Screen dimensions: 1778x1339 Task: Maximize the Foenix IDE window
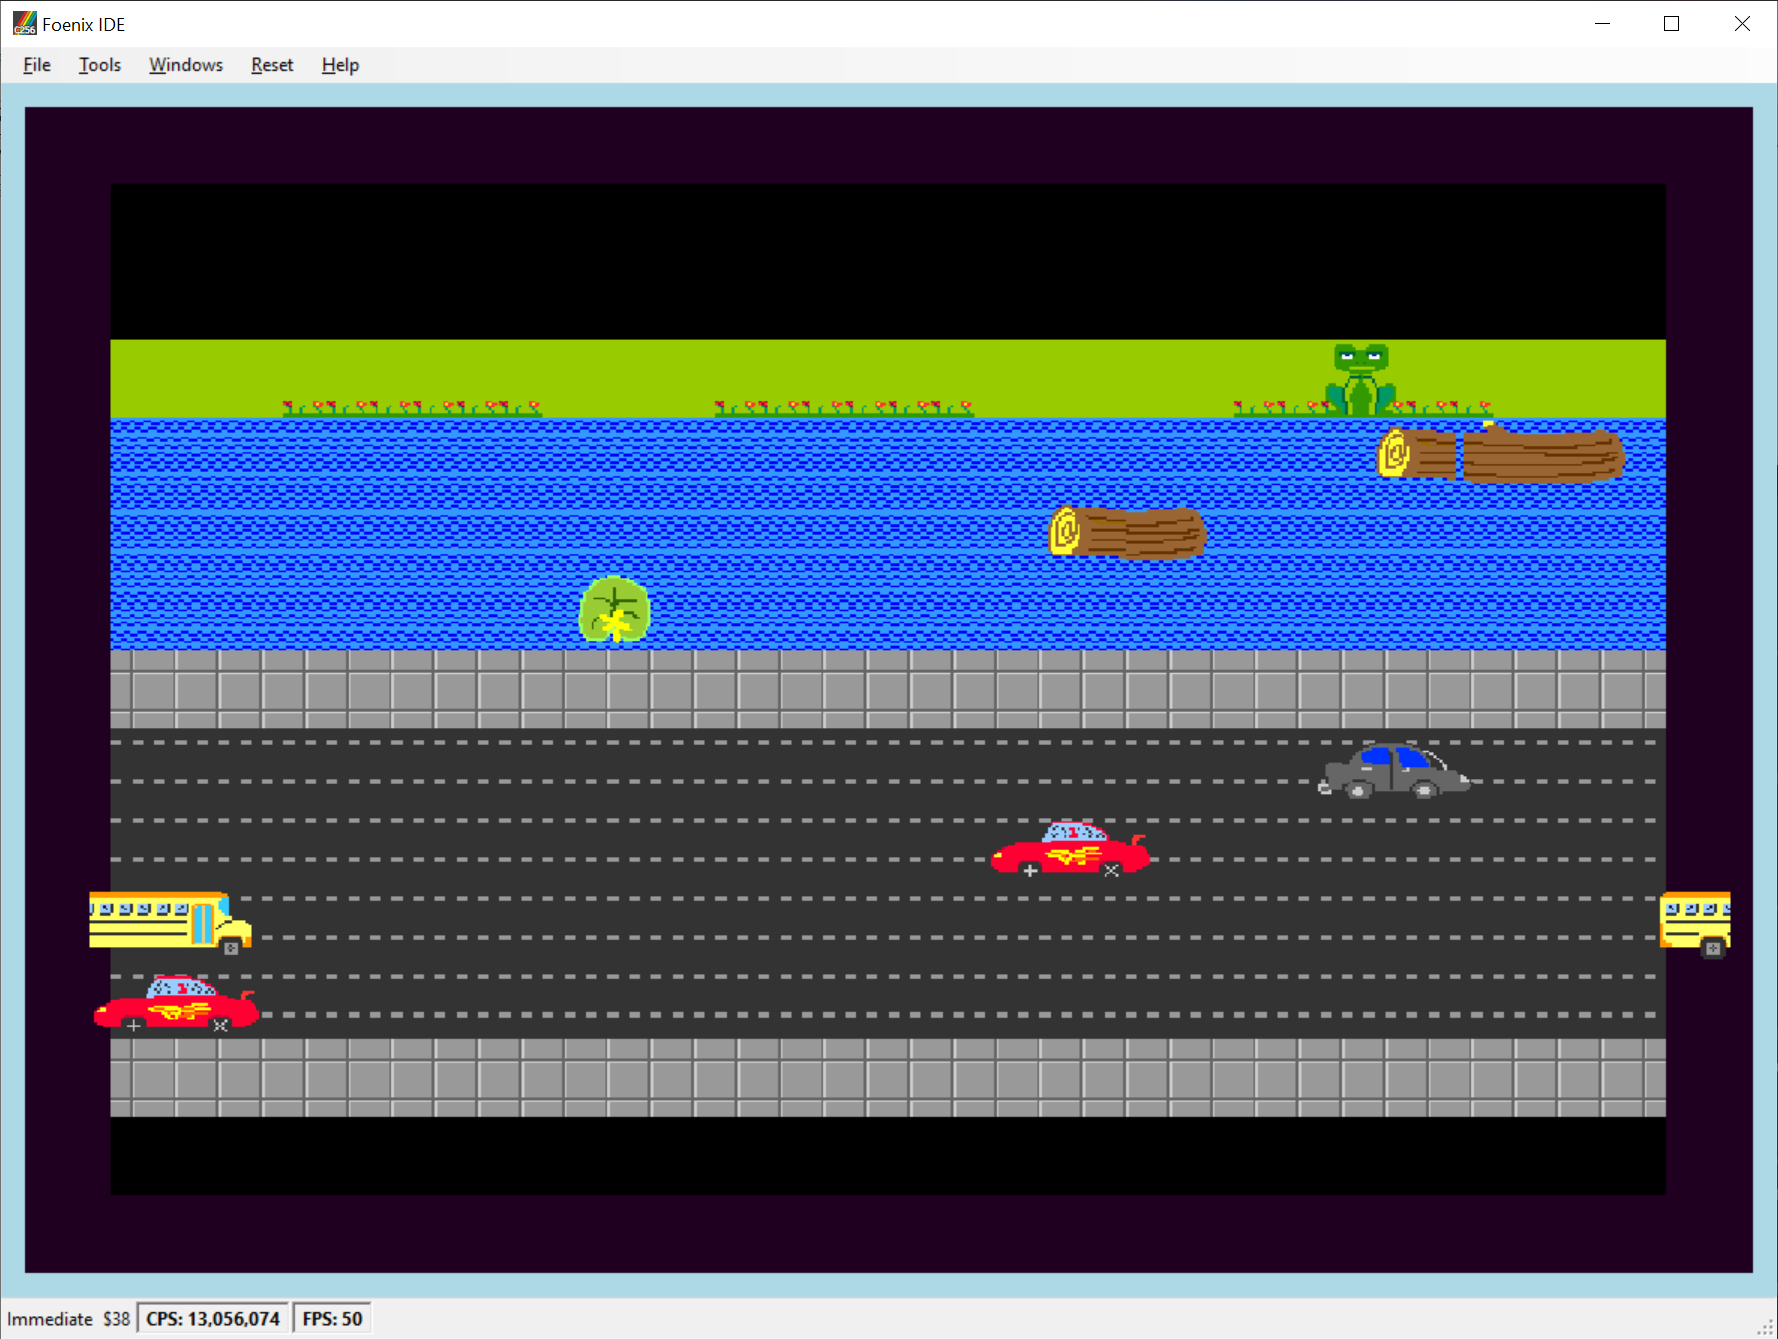[x=1671, y=23]
